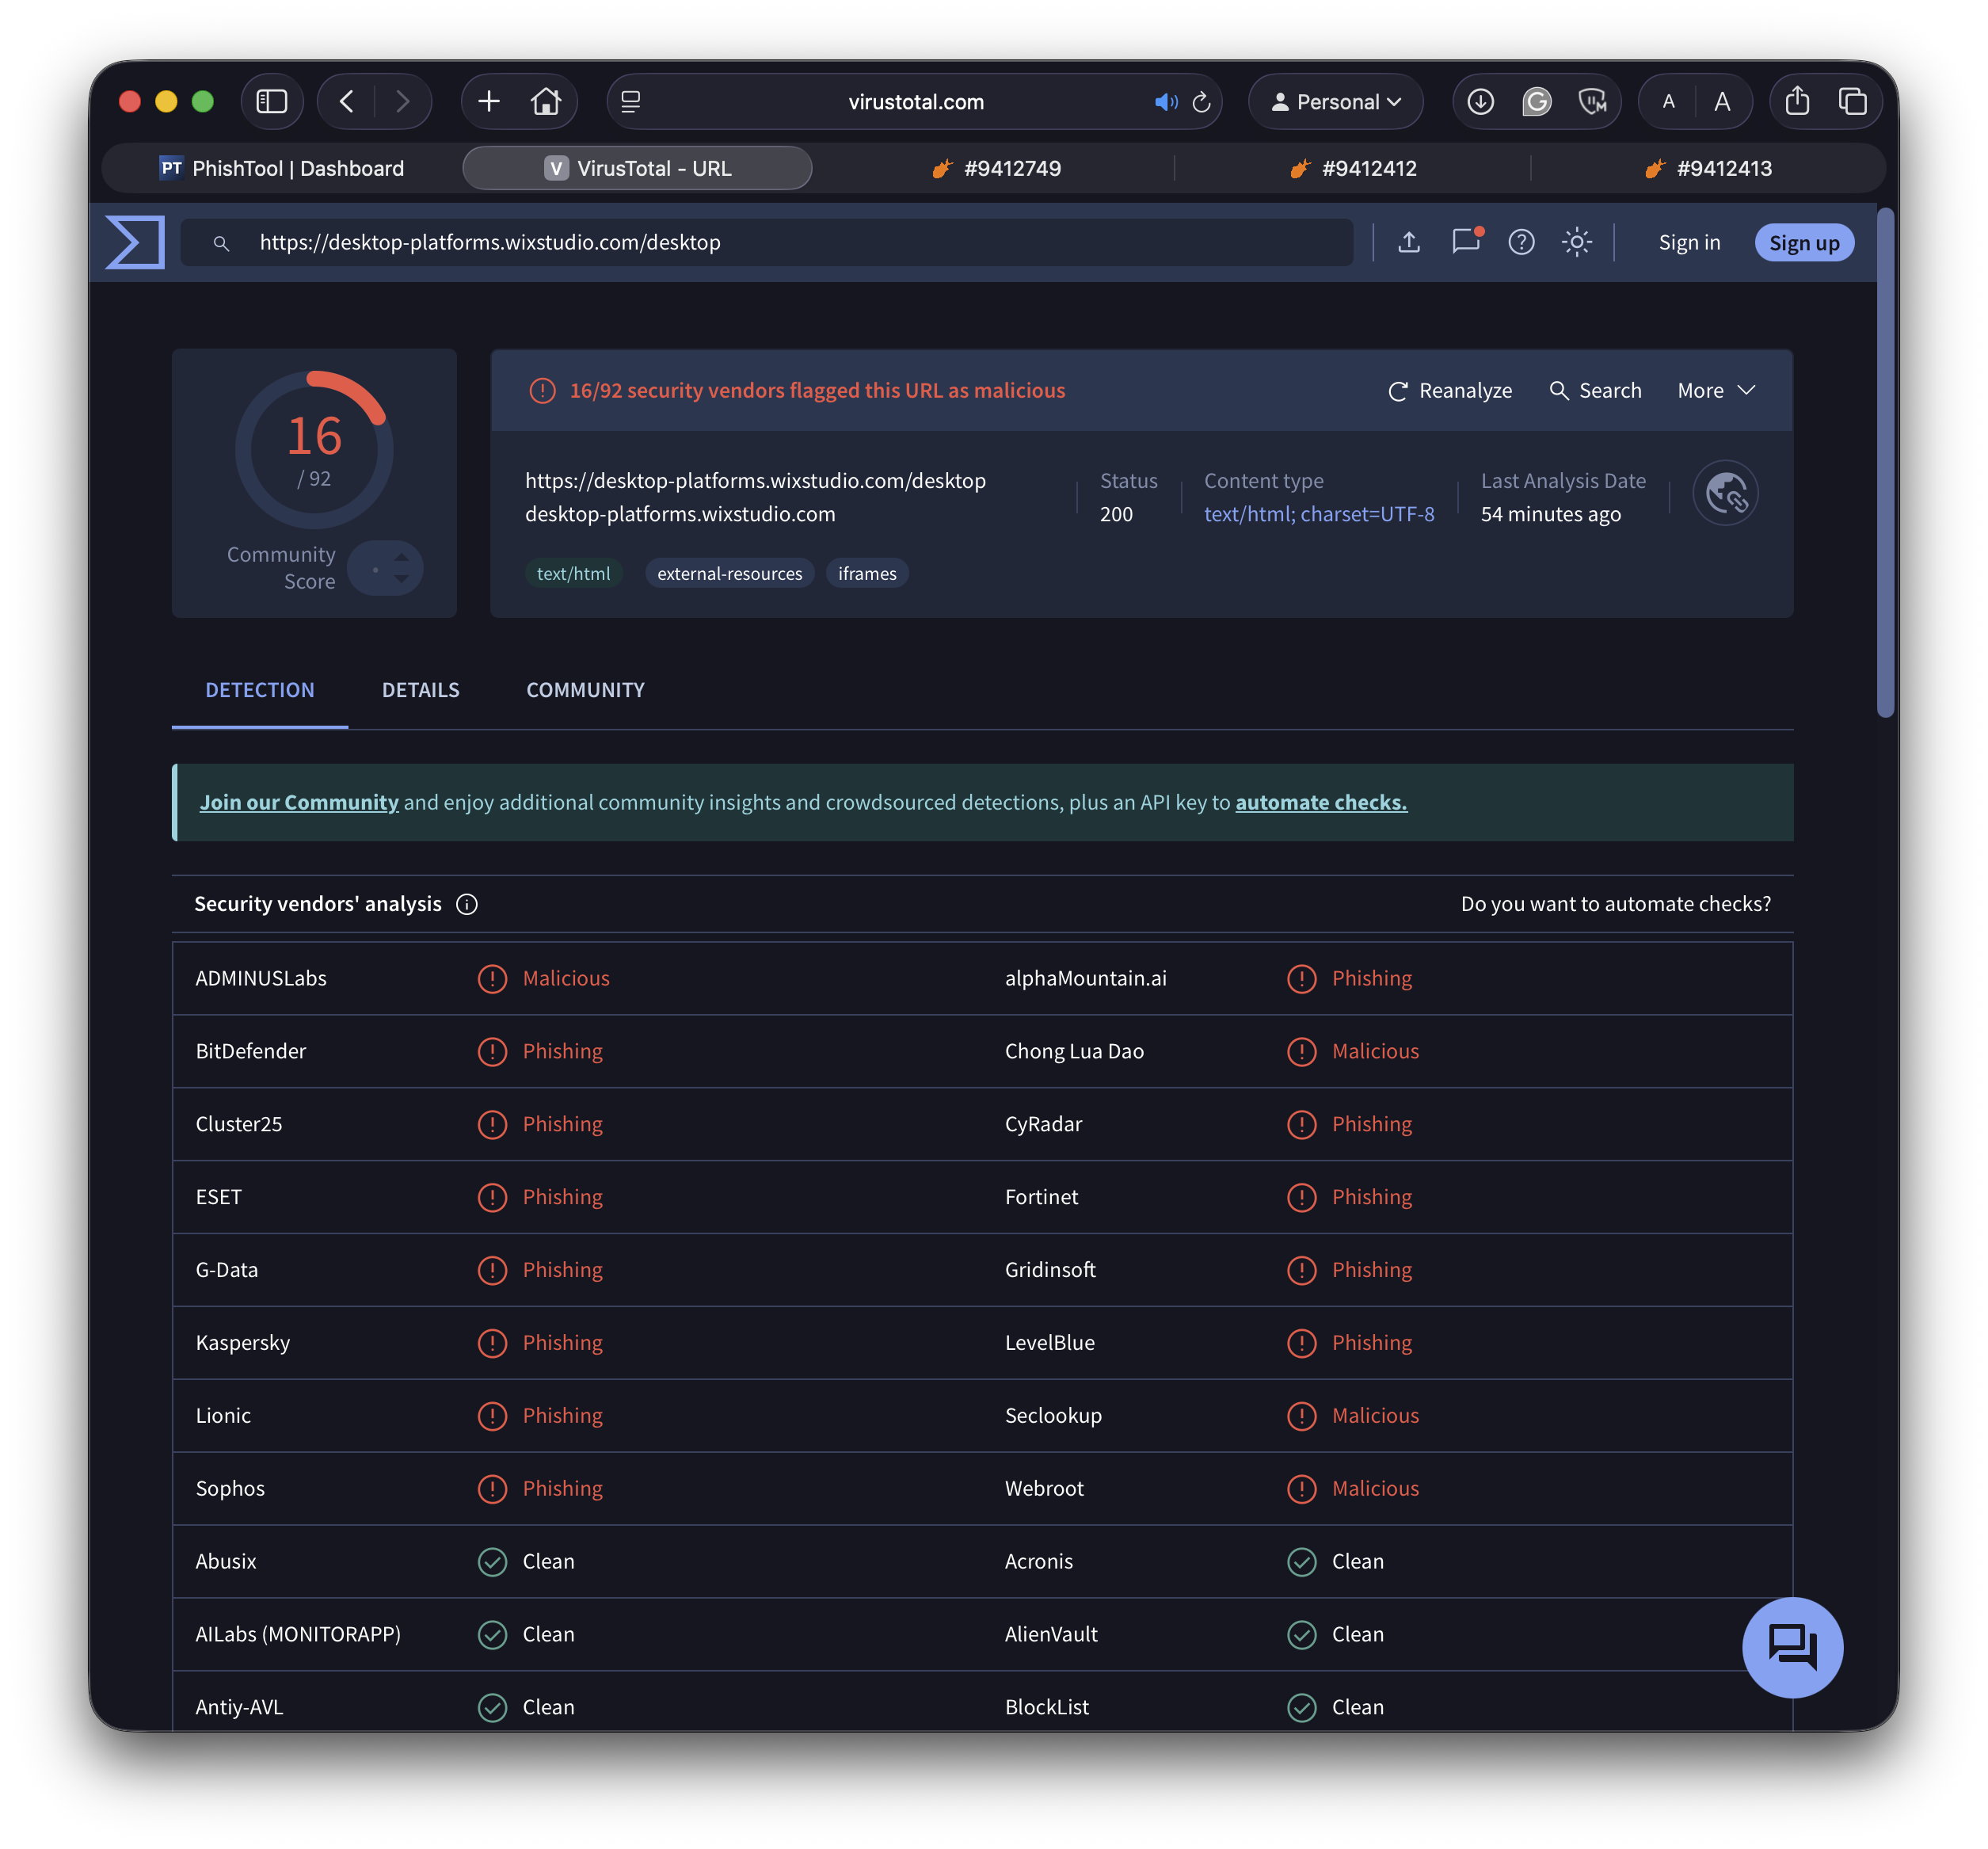Viewport: 1988px width, 1849px height.
Task: Switch to PhishTool Dashboard tab
Action: tap(282, 168)
